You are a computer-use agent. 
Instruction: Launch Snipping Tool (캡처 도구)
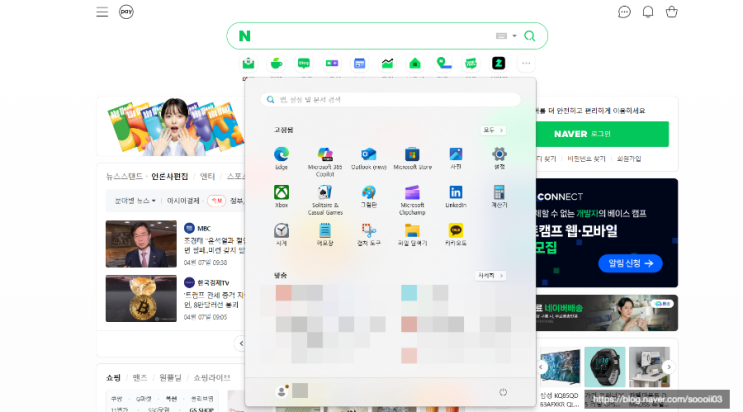tap(369, 231)
